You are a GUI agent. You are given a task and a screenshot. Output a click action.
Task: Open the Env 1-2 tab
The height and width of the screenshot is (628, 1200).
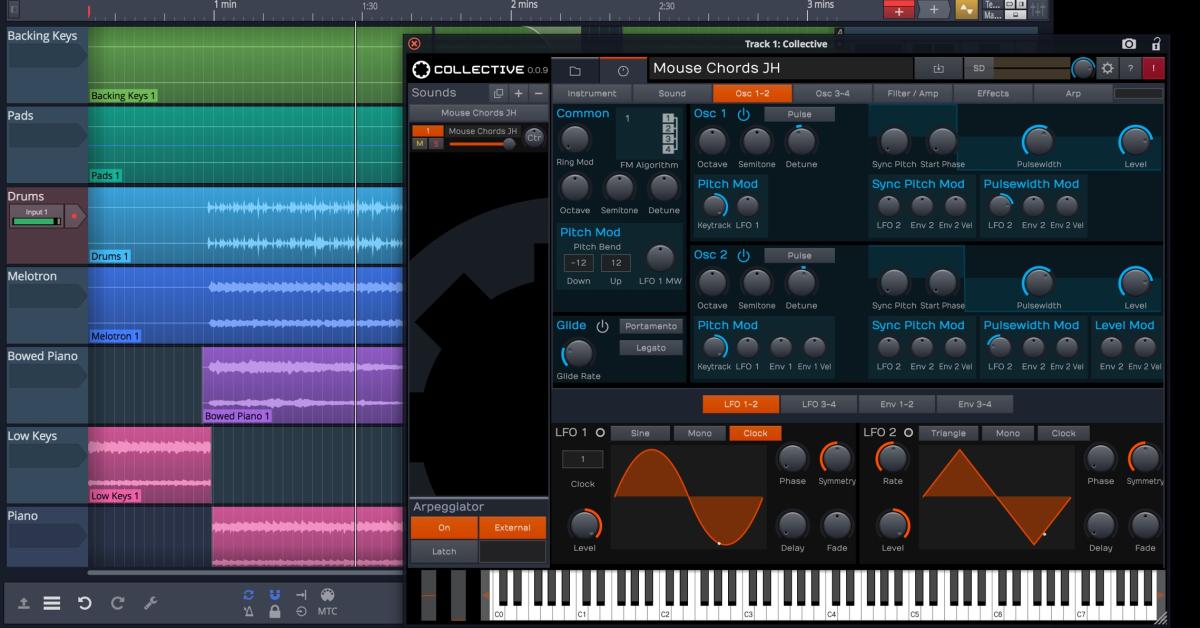click(896, 404)
